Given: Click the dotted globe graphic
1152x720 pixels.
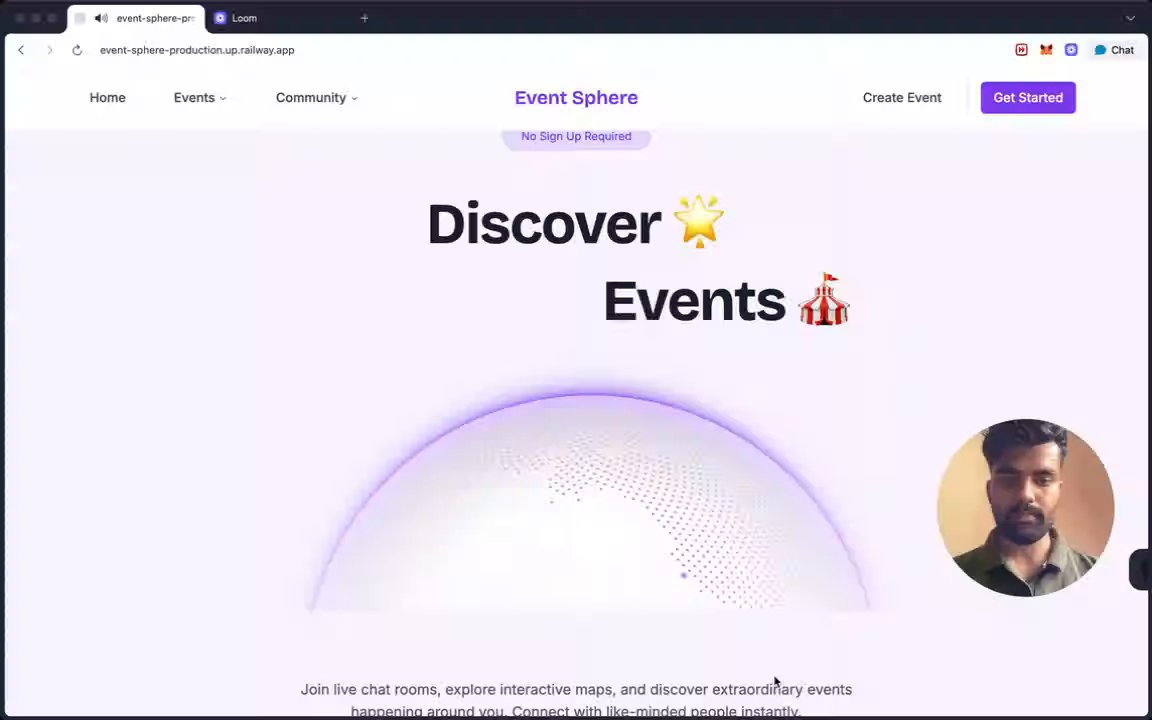Looking at the screenshot, I should [x=589, y=501].
